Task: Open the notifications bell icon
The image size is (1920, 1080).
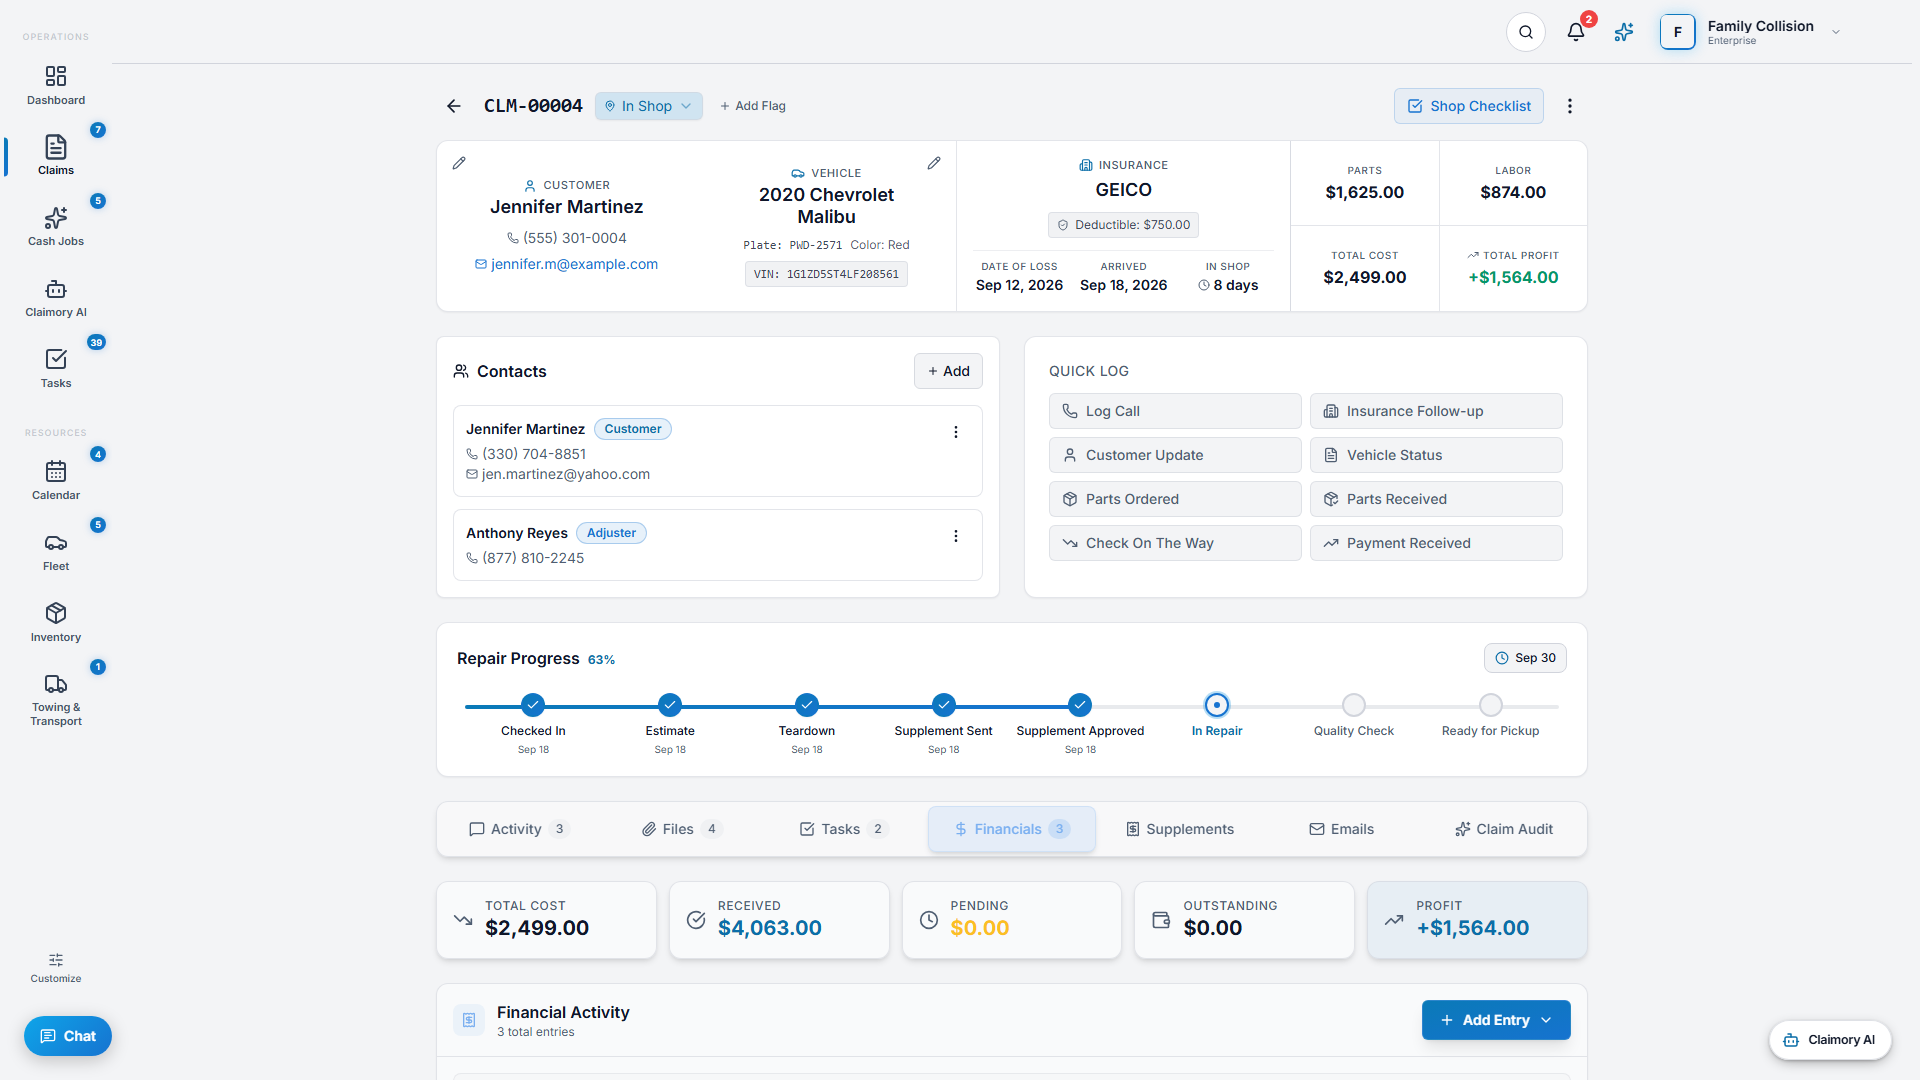Action: coord(1576,32)
